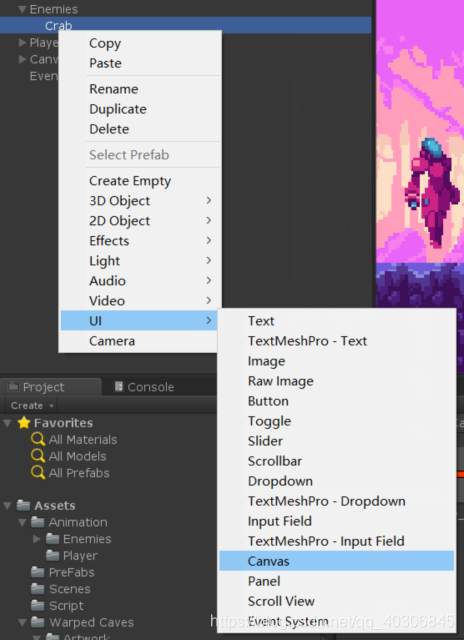Open the Light submenu

tap(140, 261)
